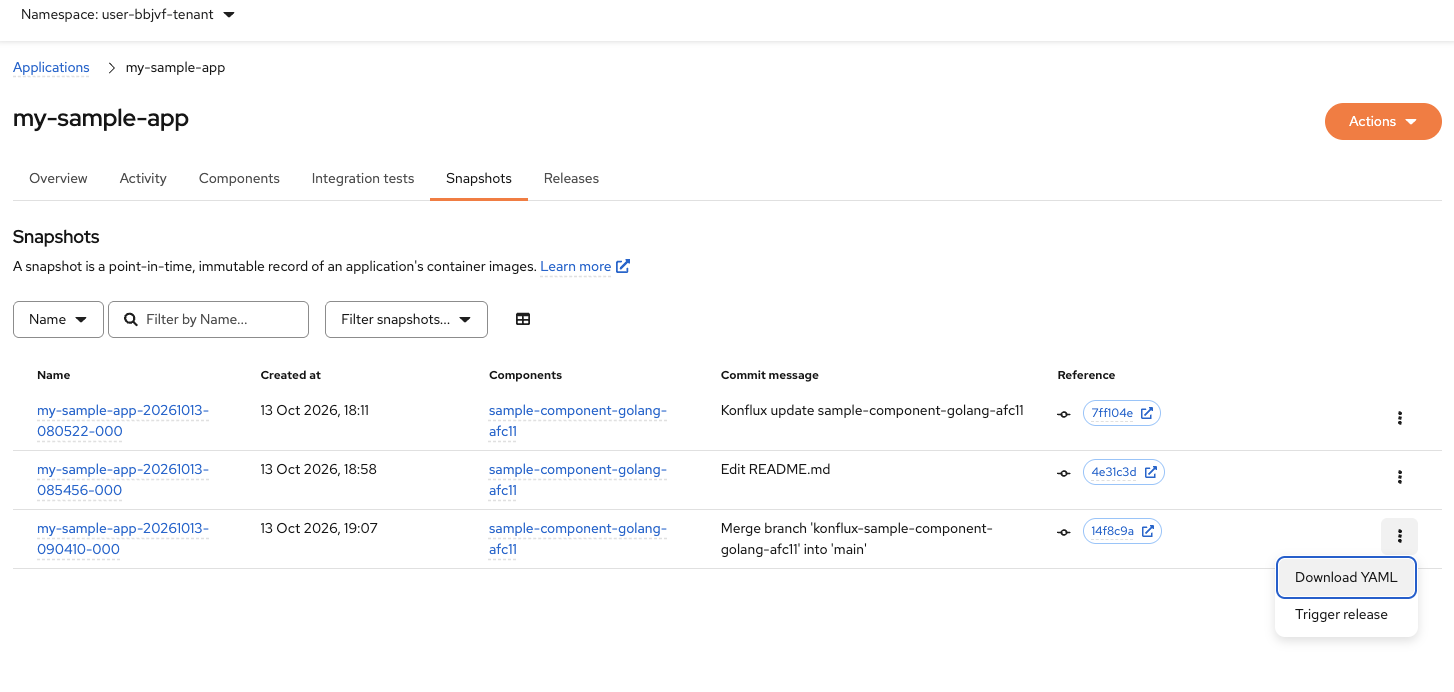Open commit reference 14f8c9a
This screenshot has height=692, width=1454.
(x=1122, y=531)
